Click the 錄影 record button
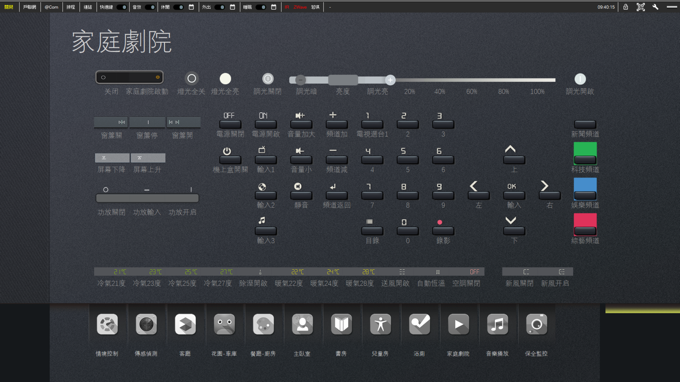 coord(443,231)
